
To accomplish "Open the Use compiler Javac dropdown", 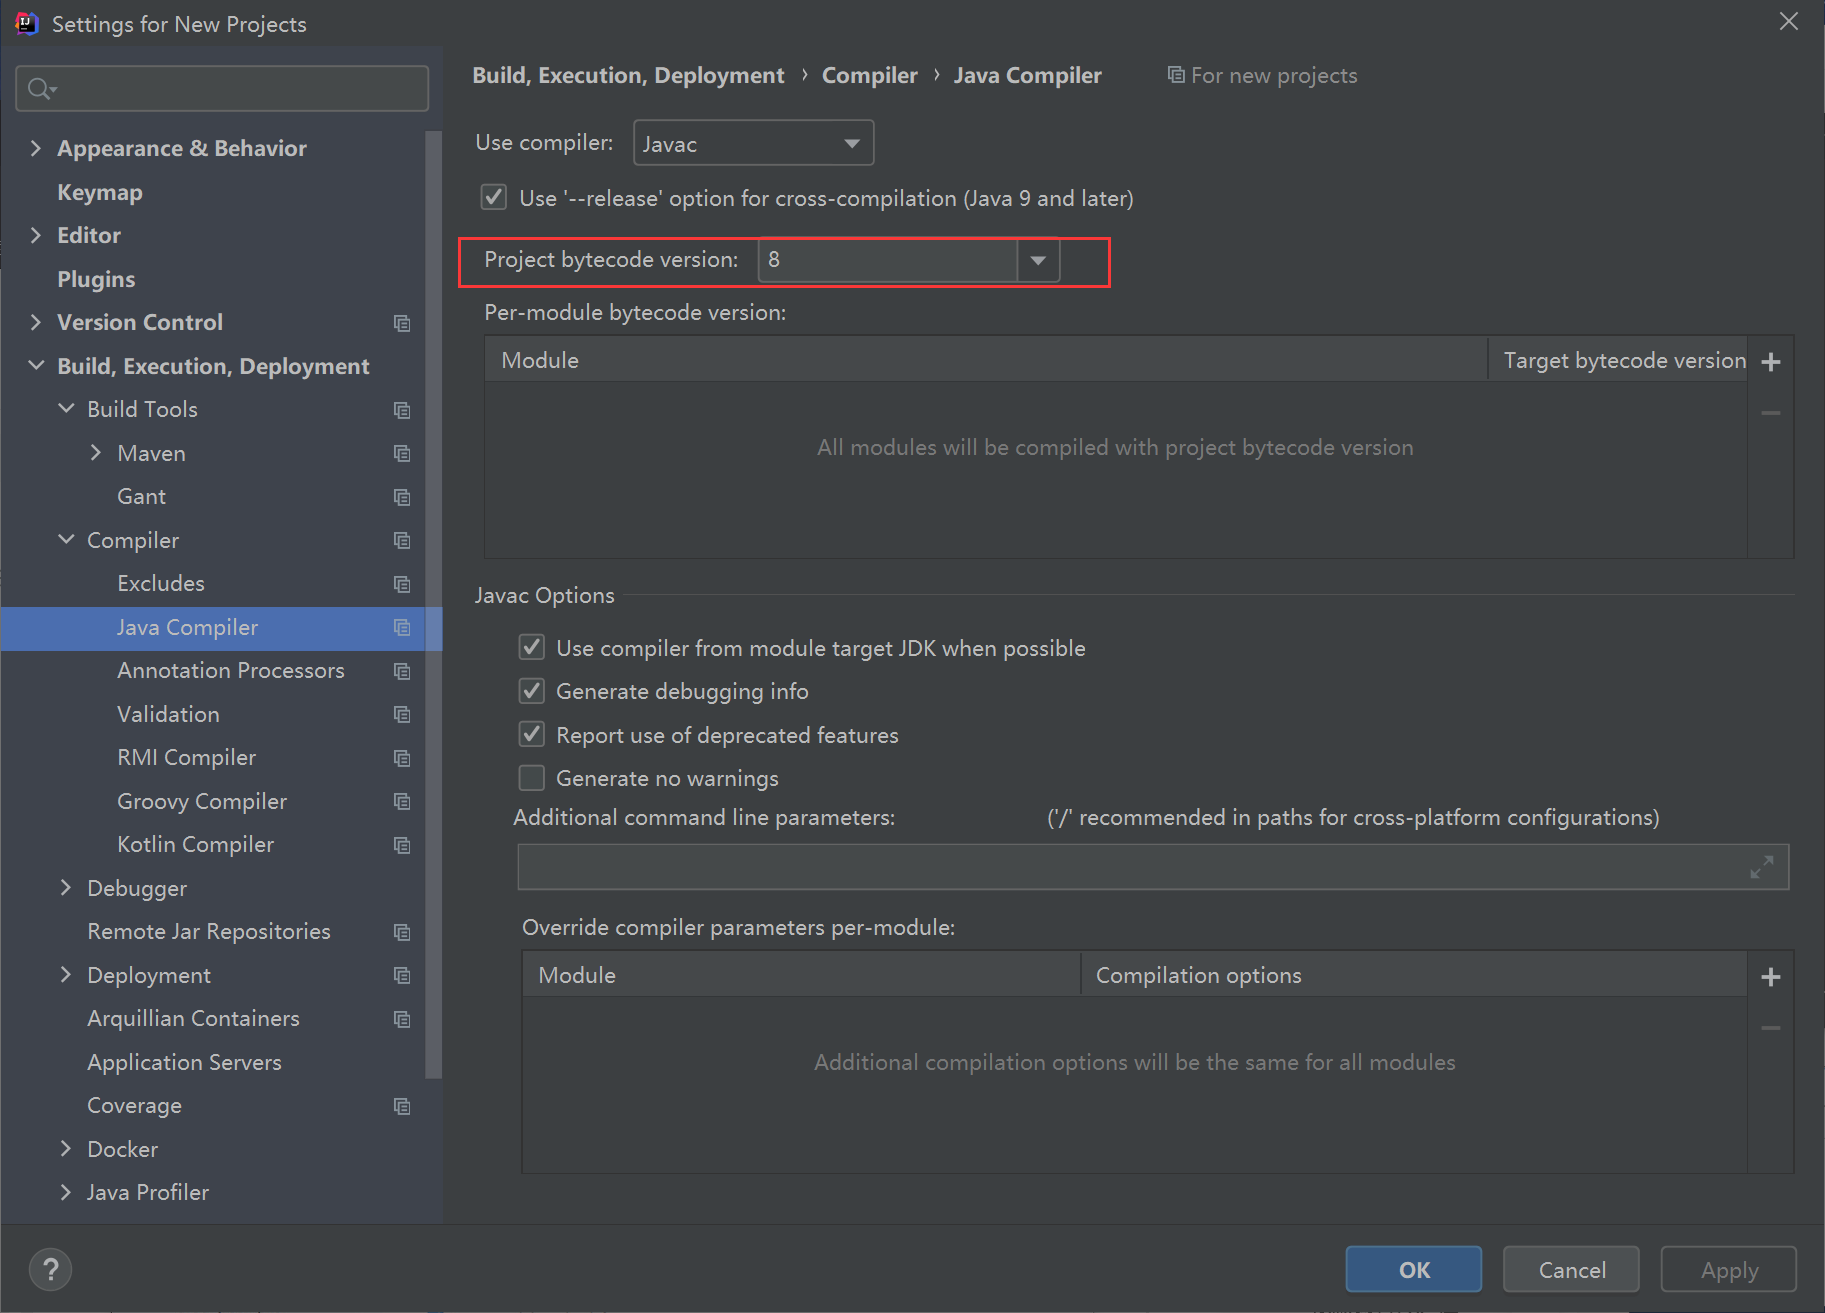I will tap(754, 143).
